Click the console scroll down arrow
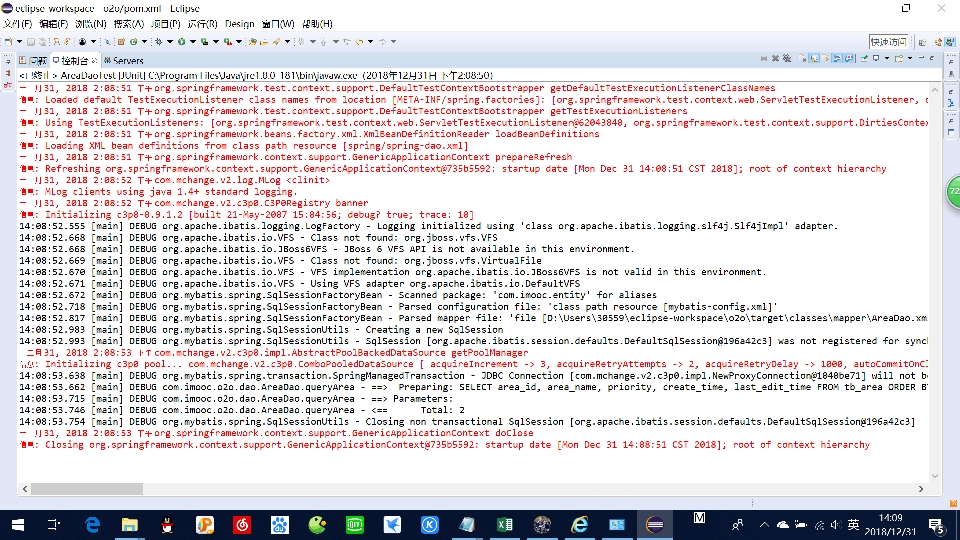The height and width of the screenshot is (540, 960). [x=935, y=476]
